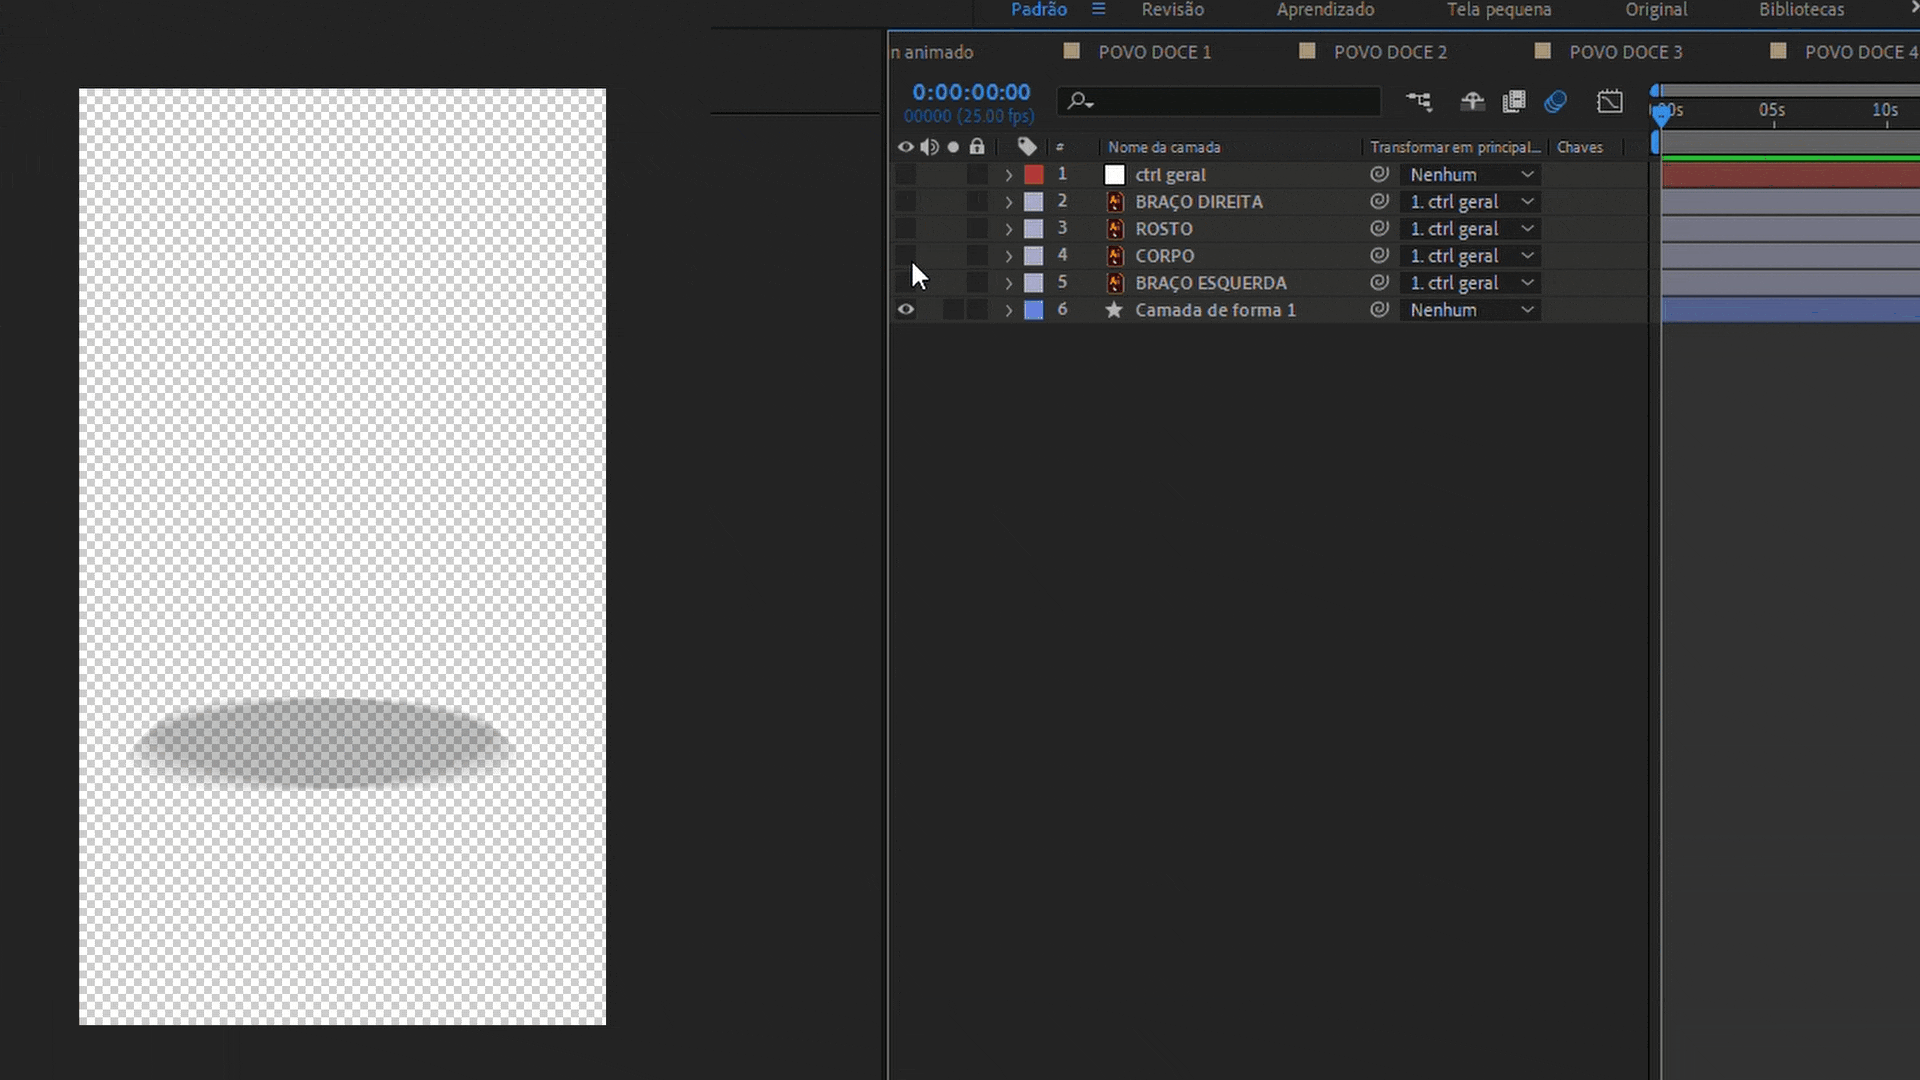Expand the ROSTO layer properties
This screenshot has width=1920, height=1080.
[x=1008, y=229]
